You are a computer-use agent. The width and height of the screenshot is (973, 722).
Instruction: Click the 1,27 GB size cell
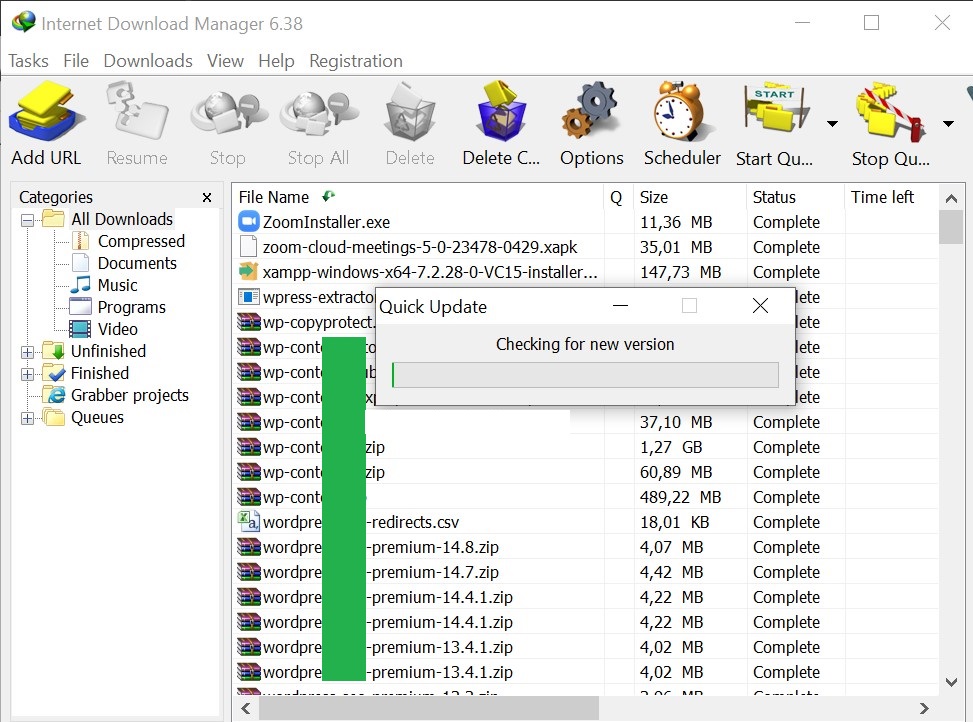coord(671,447)
